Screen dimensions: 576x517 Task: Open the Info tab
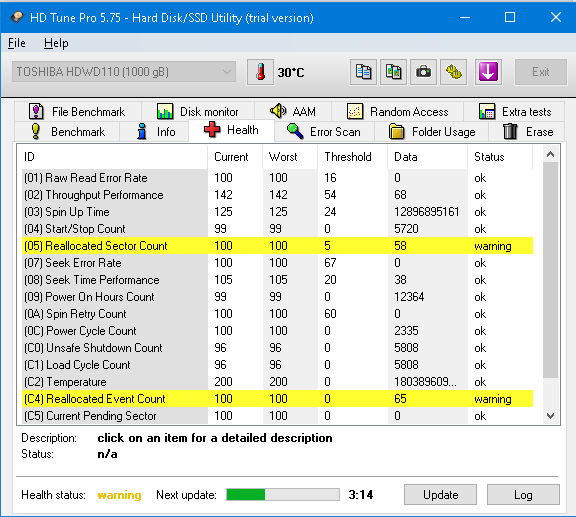pyautogui.click(x=154, y=132)
